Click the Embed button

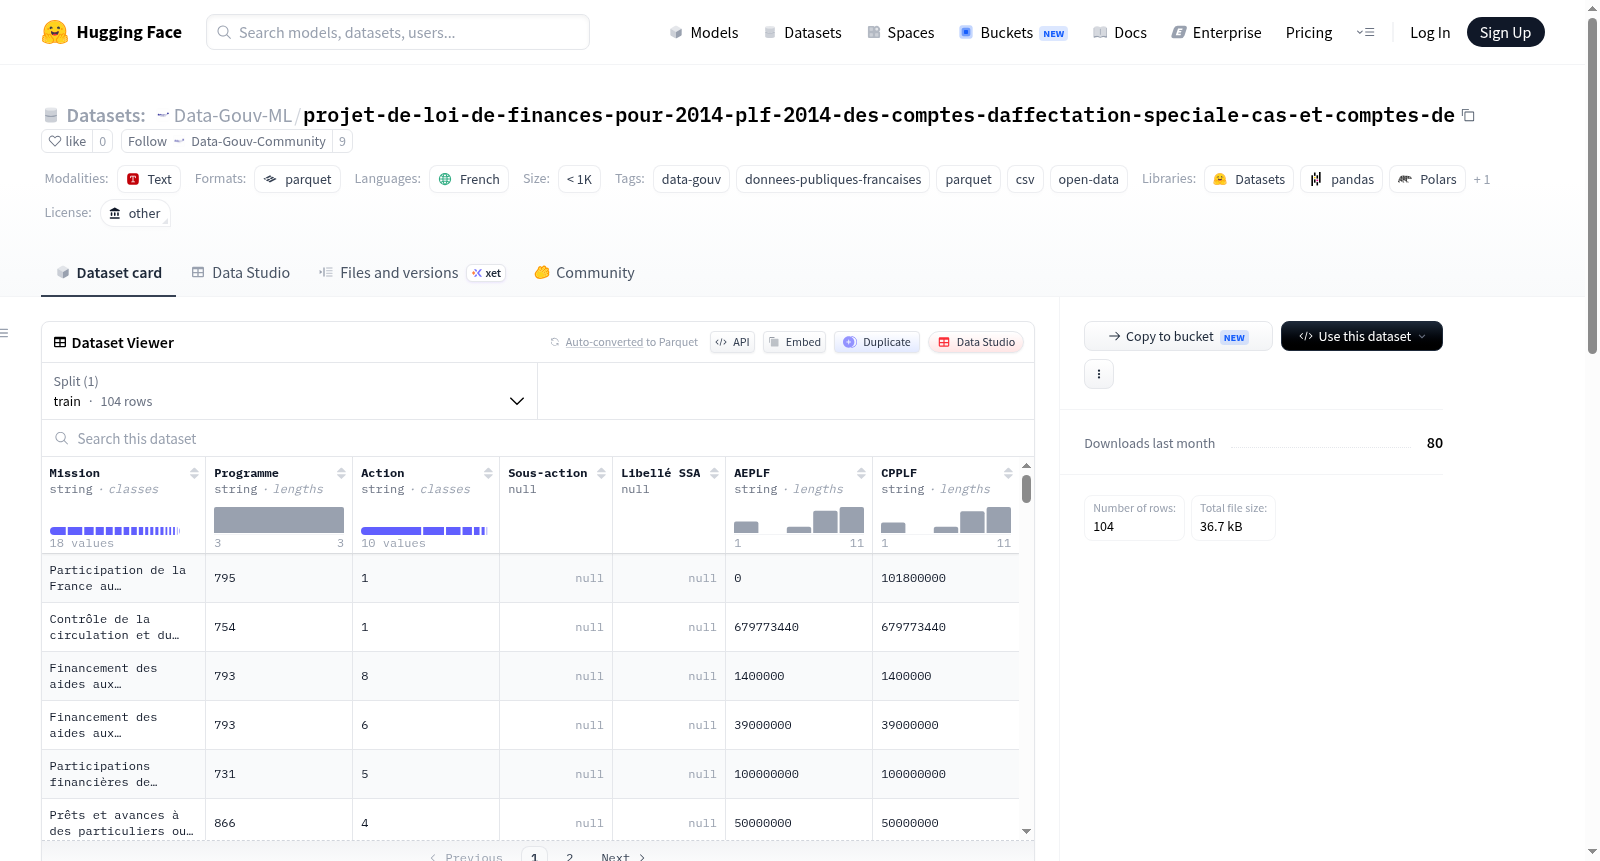794,342
